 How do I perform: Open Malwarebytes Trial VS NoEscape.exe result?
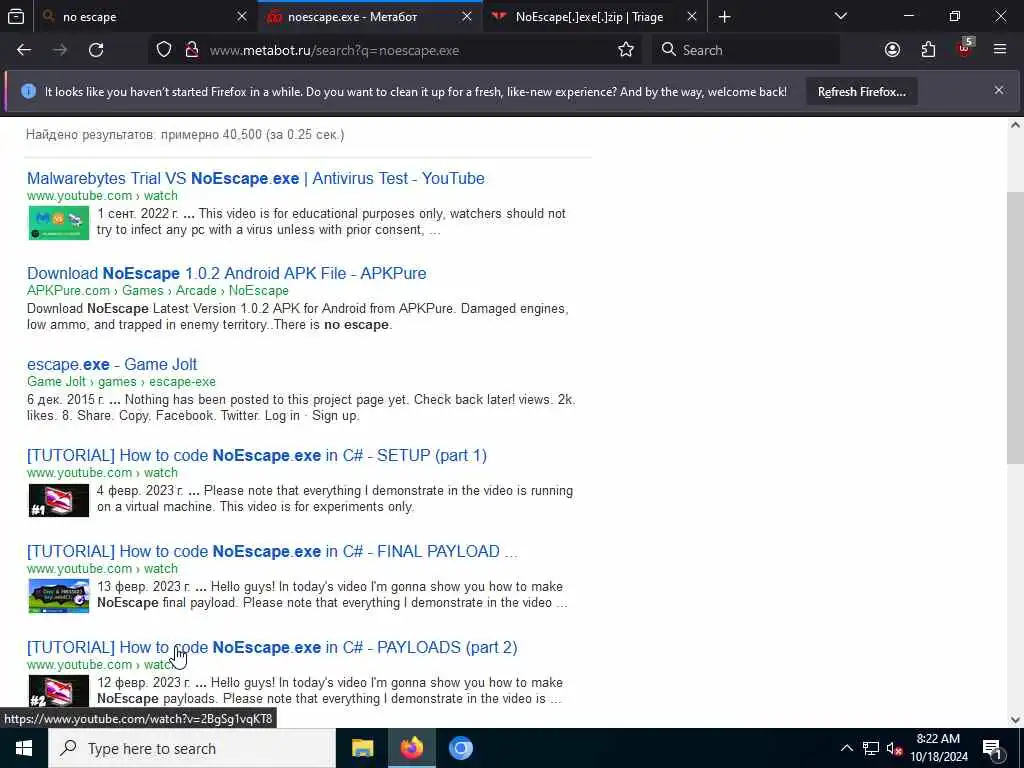click(255, 178)
